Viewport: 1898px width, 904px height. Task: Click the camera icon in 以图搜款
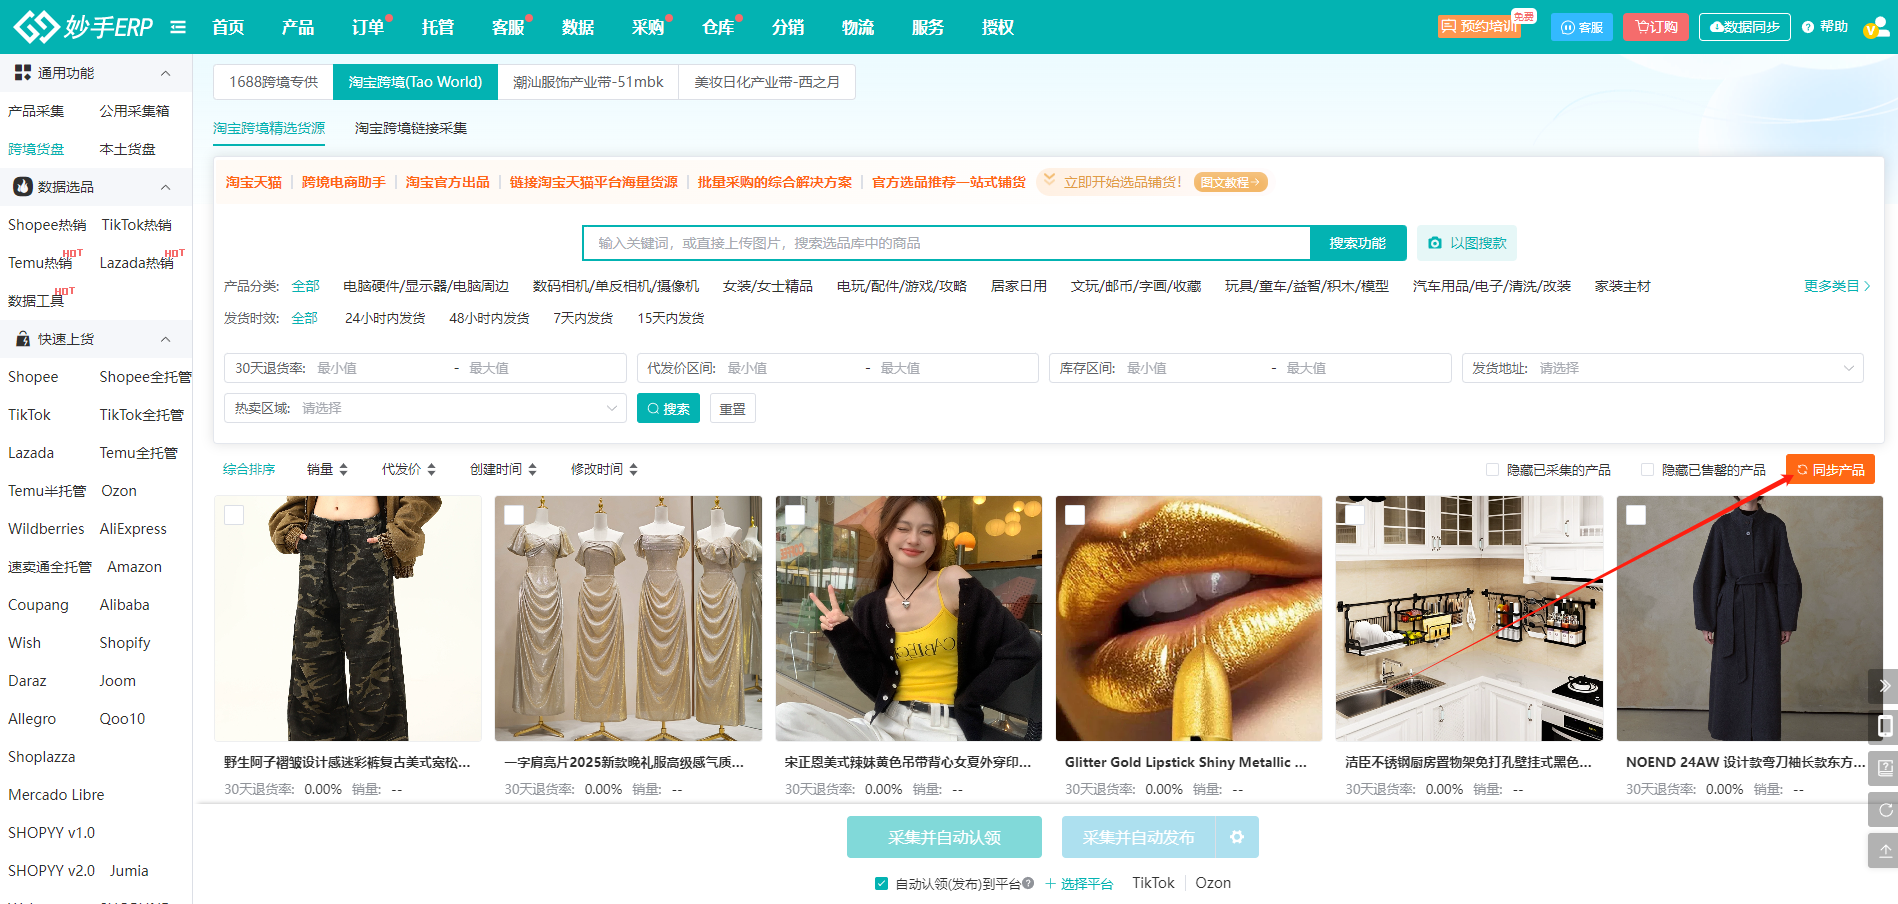[x=1435, y=243]
